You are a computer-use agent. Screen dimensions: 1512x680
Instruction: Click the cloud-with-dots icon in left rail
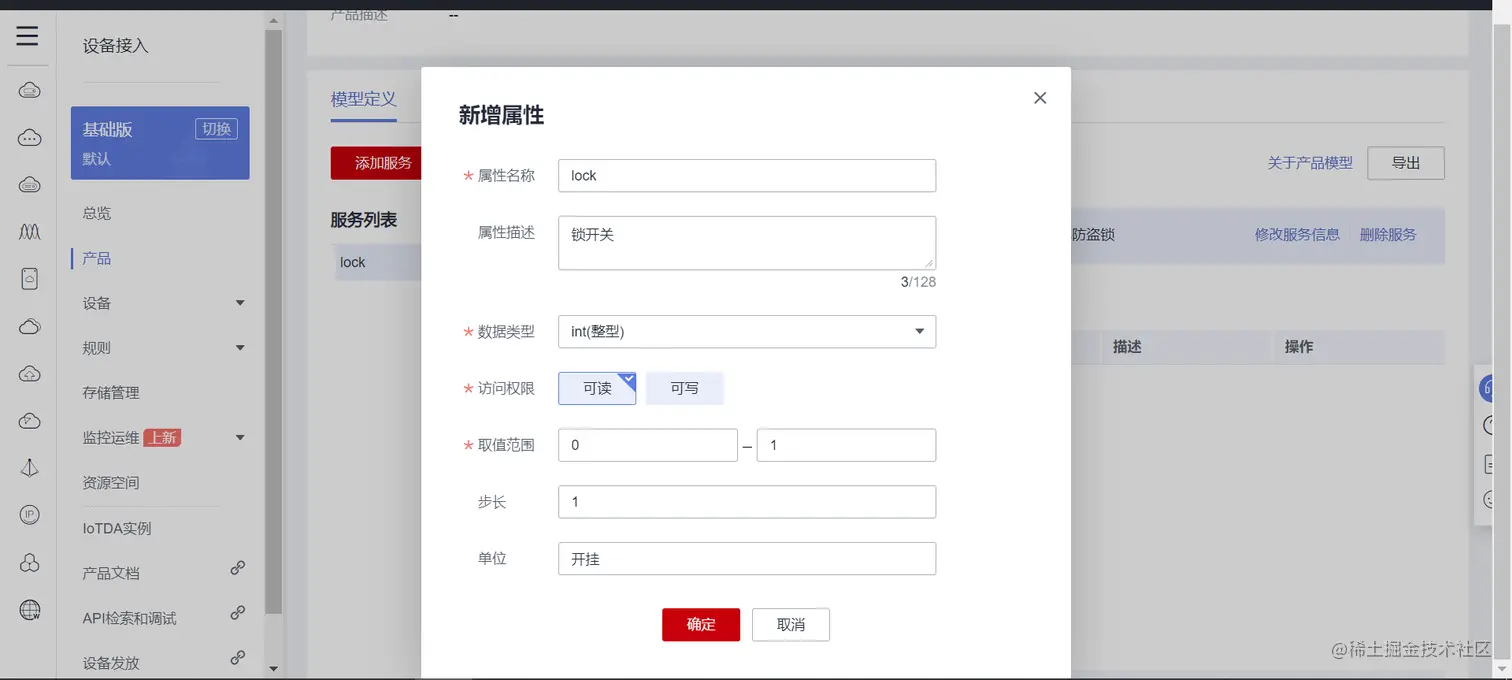tap(30, 138)
